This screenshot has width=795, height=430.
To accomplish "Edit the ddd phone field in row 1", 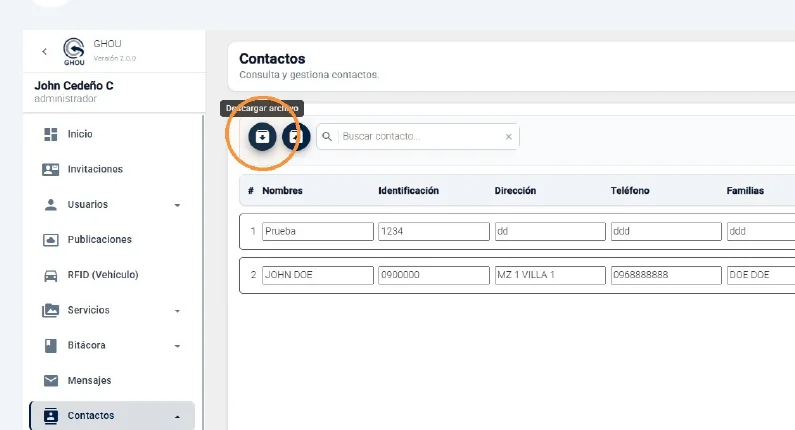I will (x=666, y=231).
